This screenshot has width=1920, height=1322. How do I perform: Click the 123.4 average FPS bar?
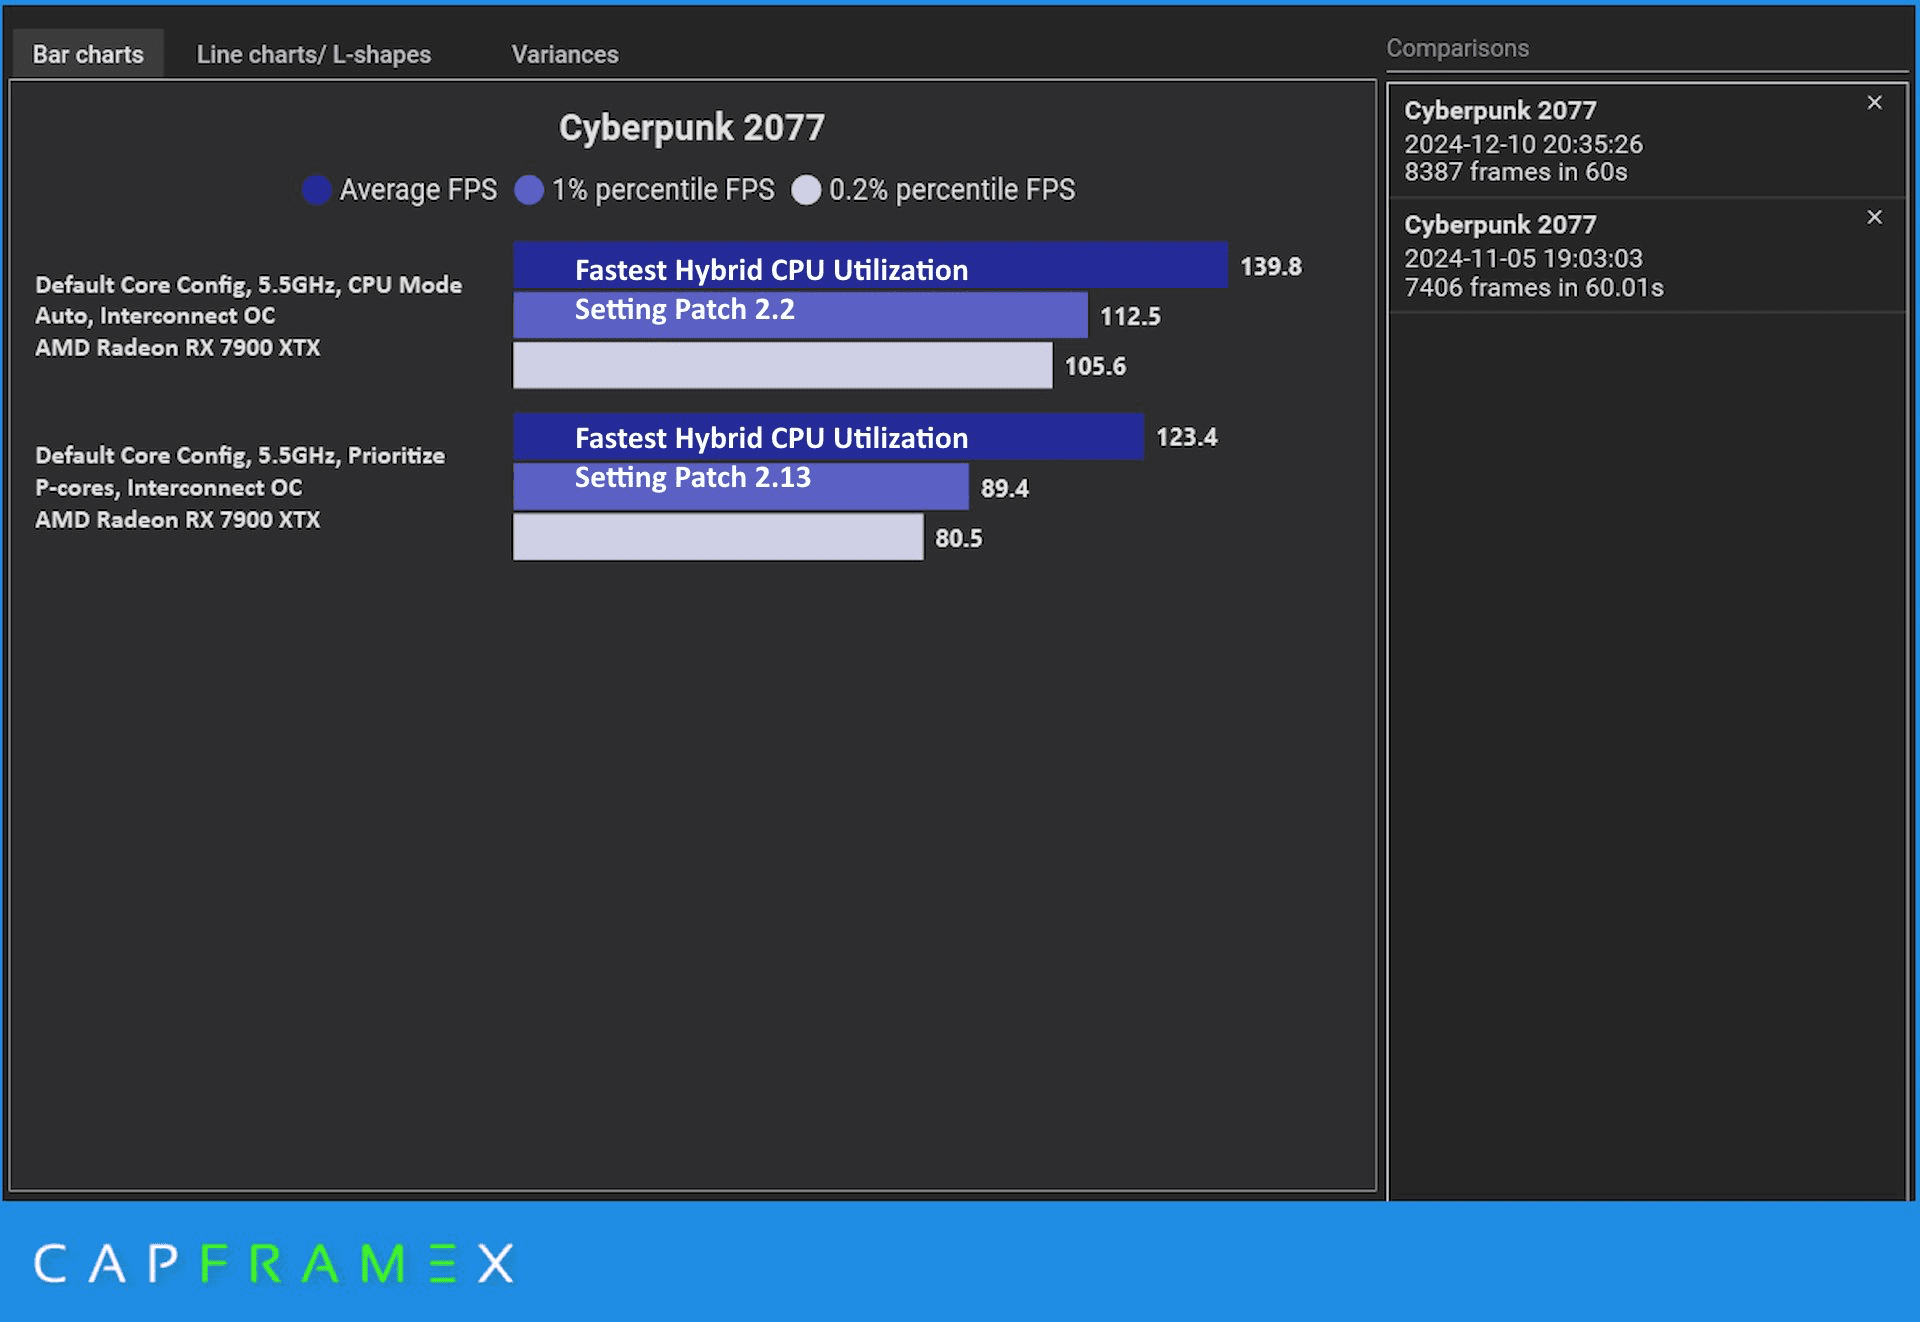(828, 436)
